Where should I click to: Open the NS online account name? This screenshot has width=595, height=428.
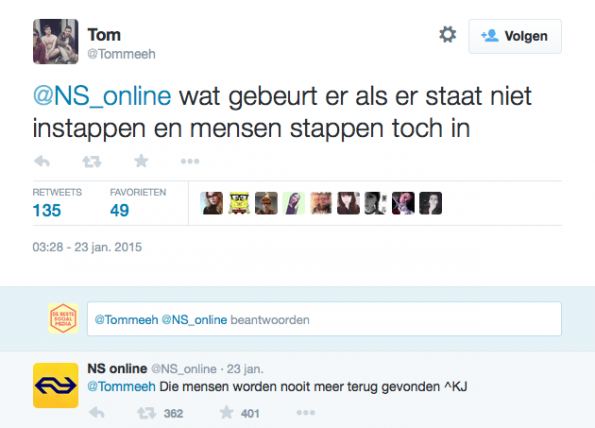click(117, 368)
